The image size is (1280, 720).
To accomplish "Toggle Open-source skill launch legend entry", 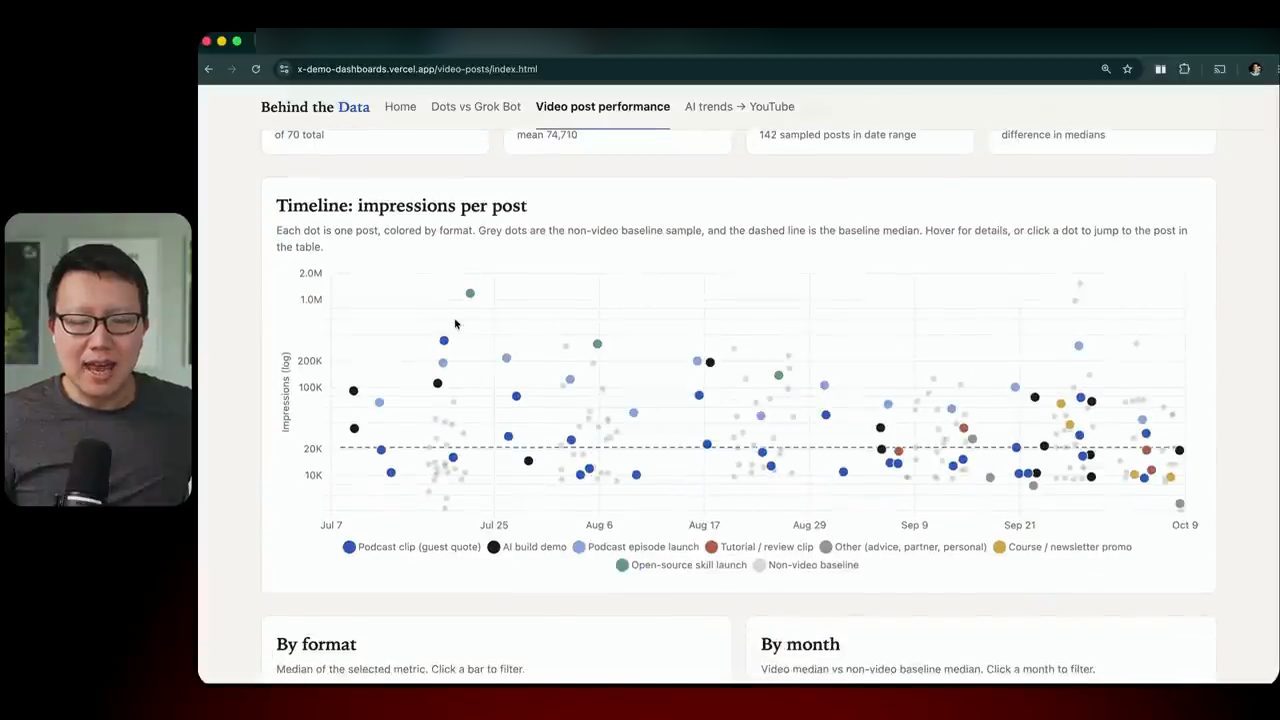I will click(x=681, y=565).
